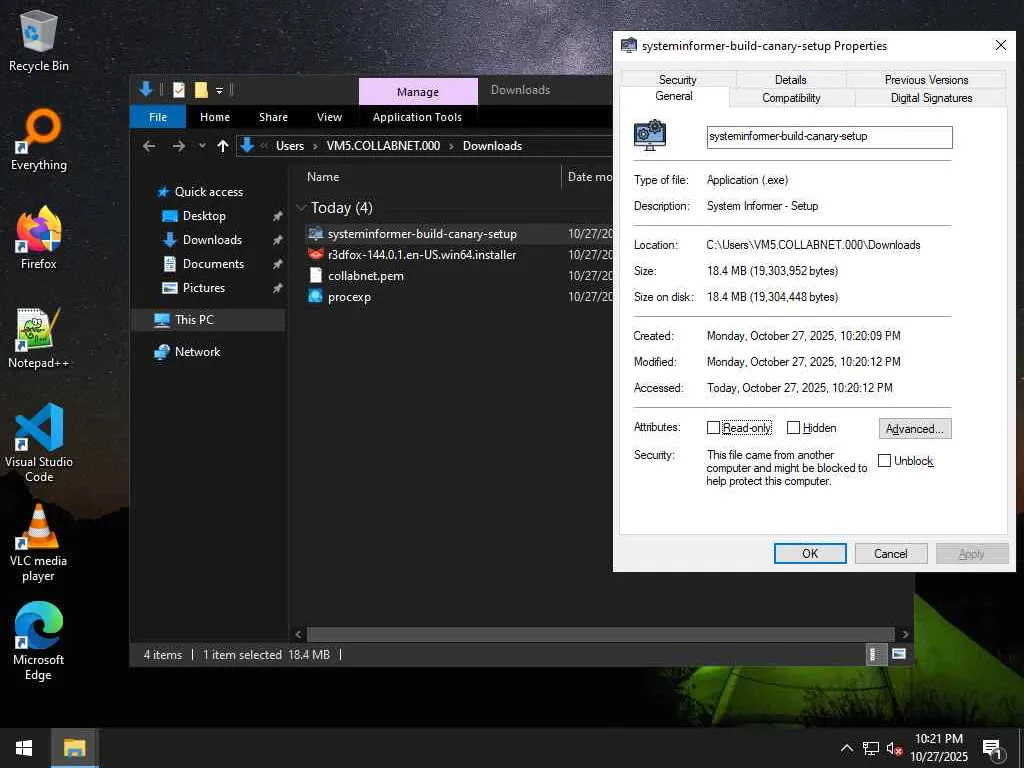Select Desktop in navigation pane
The height and width of the screenshot is (768, 1024).
click(204, 216)
